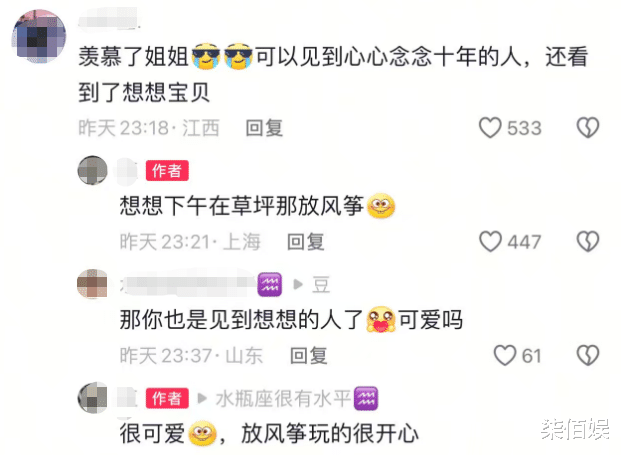
Task: Tap the Aquarius icon after 水瓶座很有水平
Action: [x=366, y=398]
